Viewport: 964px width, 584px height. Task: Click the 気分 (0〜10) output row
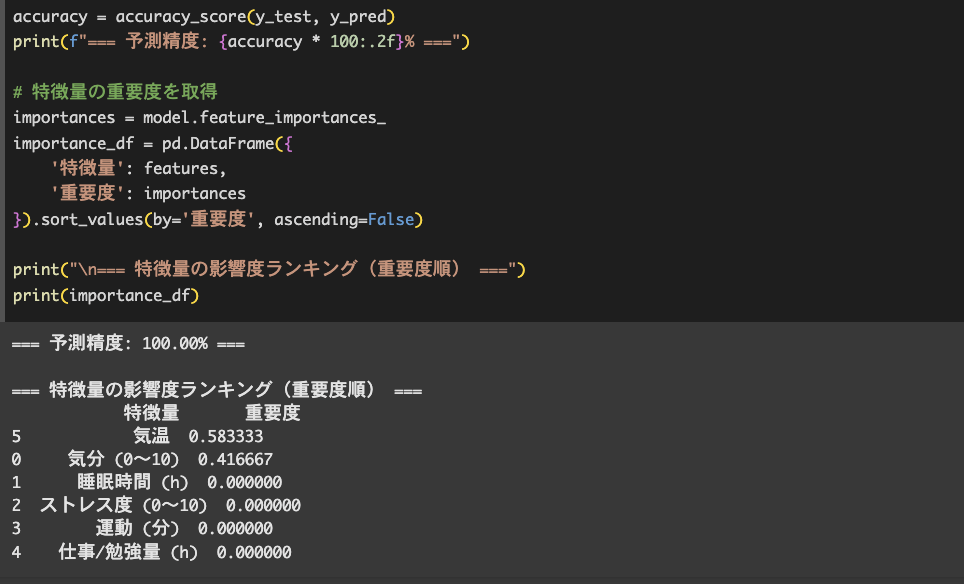pos(142,459)
